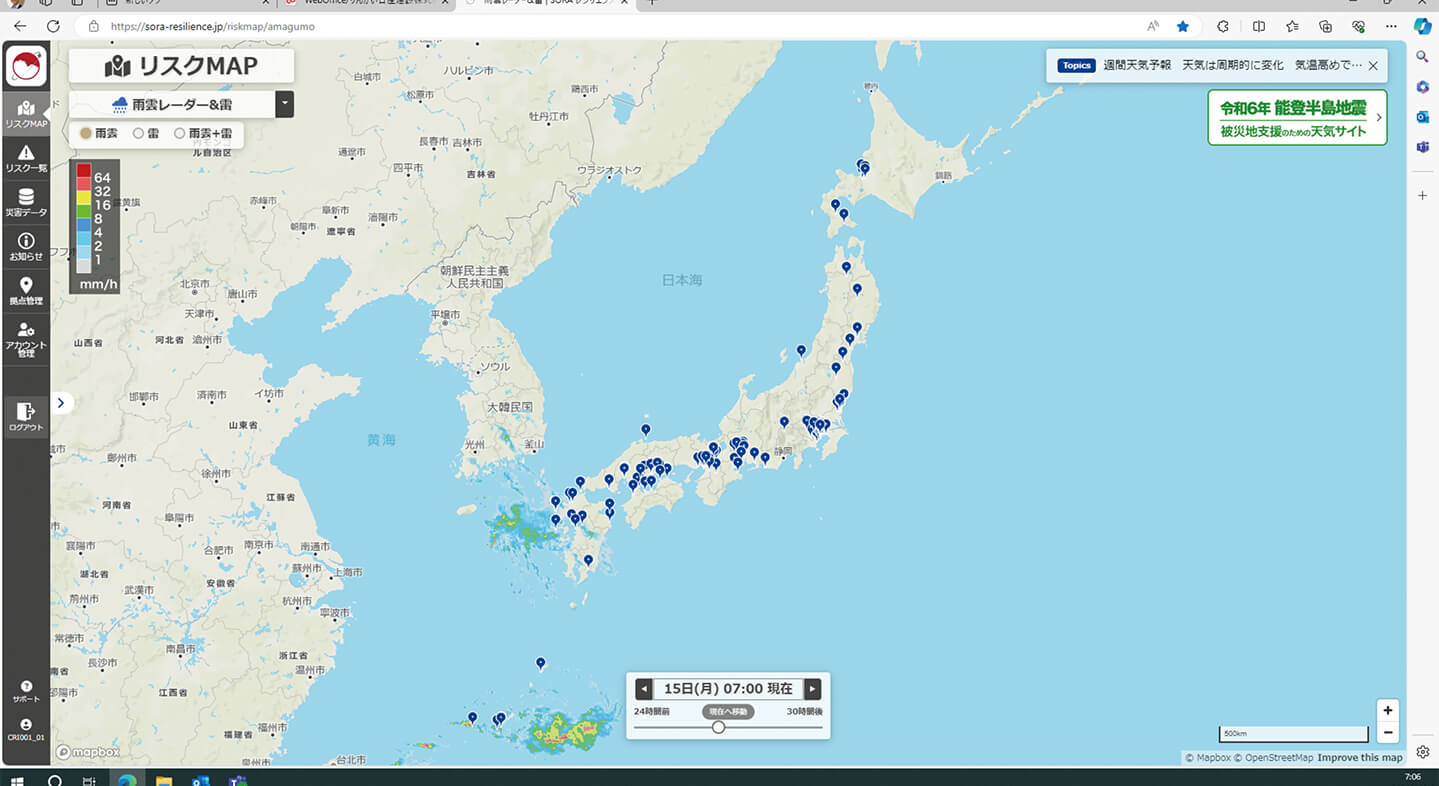The height and width of the screenshot is (786, 1439).
Task: Open Edge Settings and more menu
Action: (x=1391, y=26)
